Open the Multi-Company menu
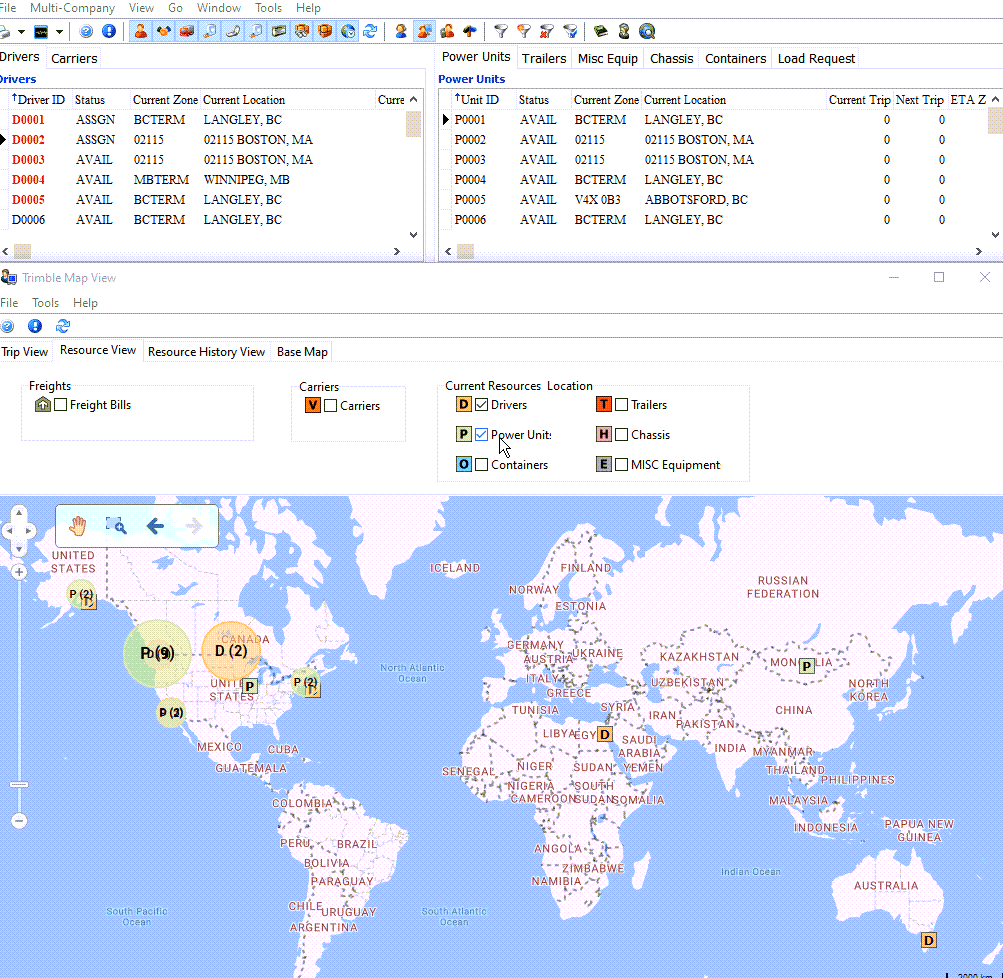The image size is (1003, 978). click(72, 8)
